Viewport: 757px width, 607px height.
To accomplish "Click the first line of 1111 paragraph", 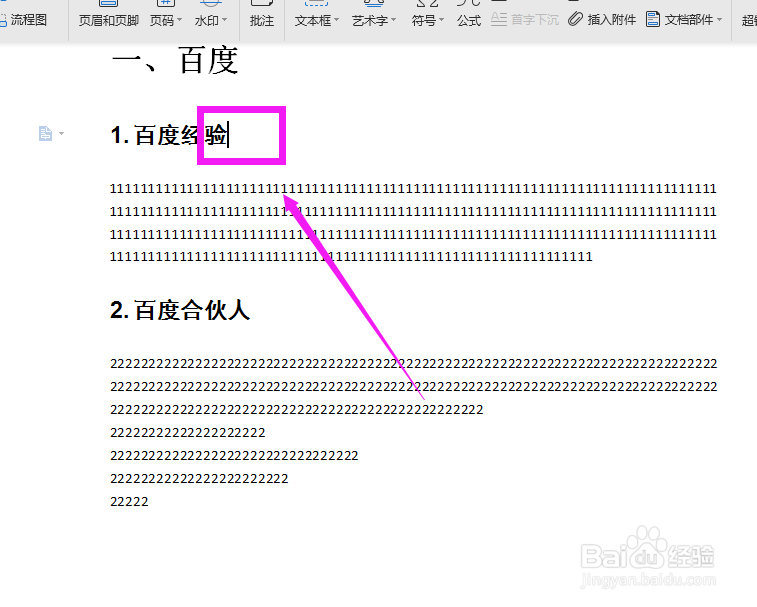I will pyautogui.click(x=413, y=188).
